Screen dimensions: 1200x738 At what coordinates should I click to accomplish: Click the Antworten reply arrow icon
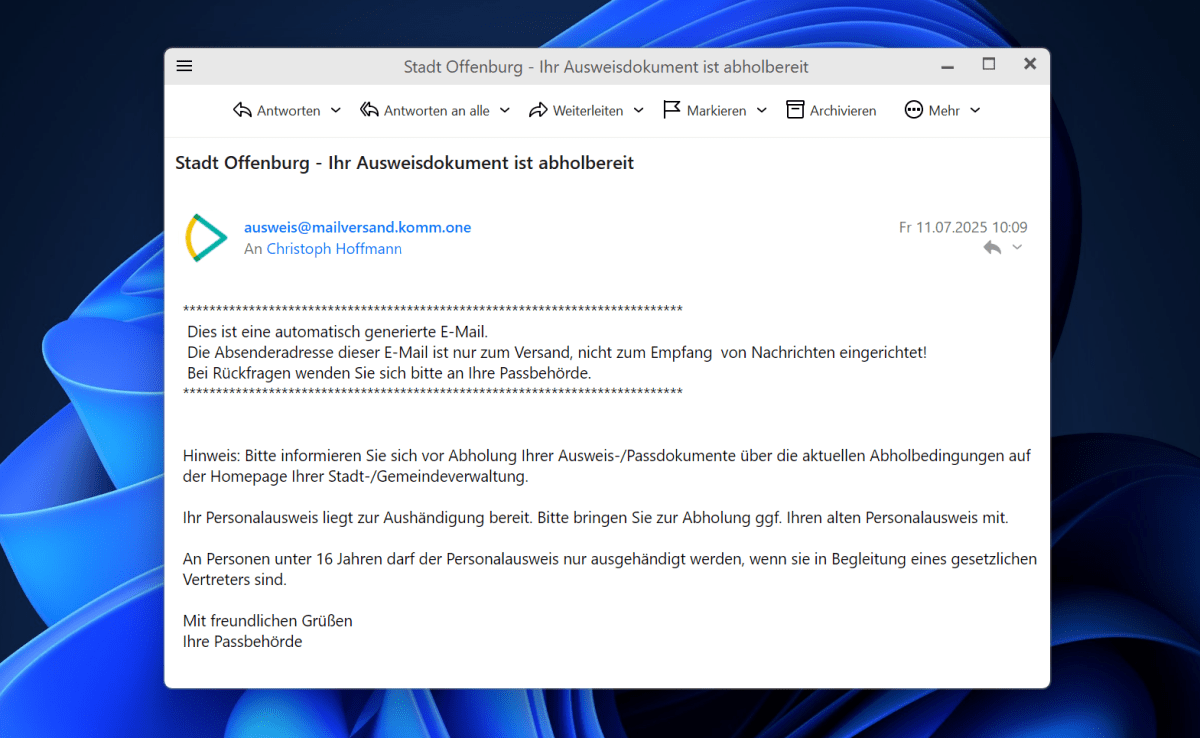[x=242, y=110]
